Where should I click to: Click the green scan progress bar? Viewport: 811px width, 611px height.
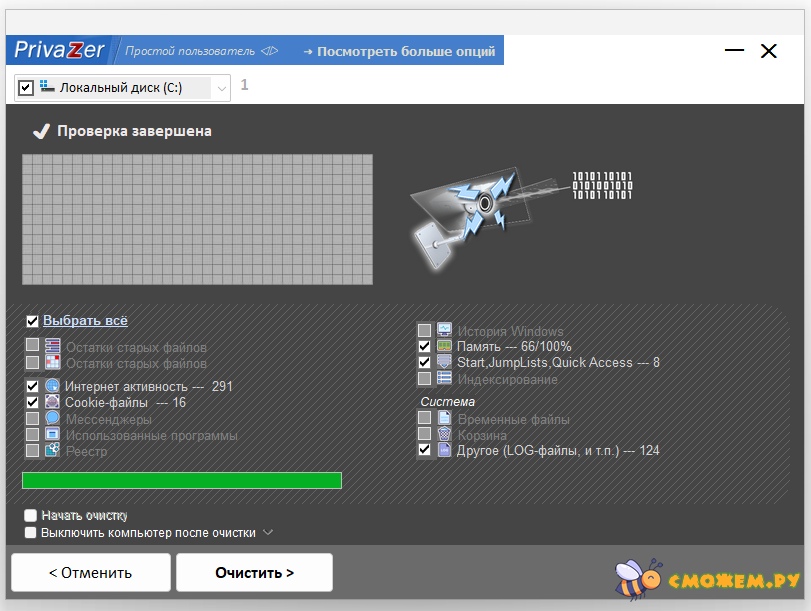coord(182,480)
